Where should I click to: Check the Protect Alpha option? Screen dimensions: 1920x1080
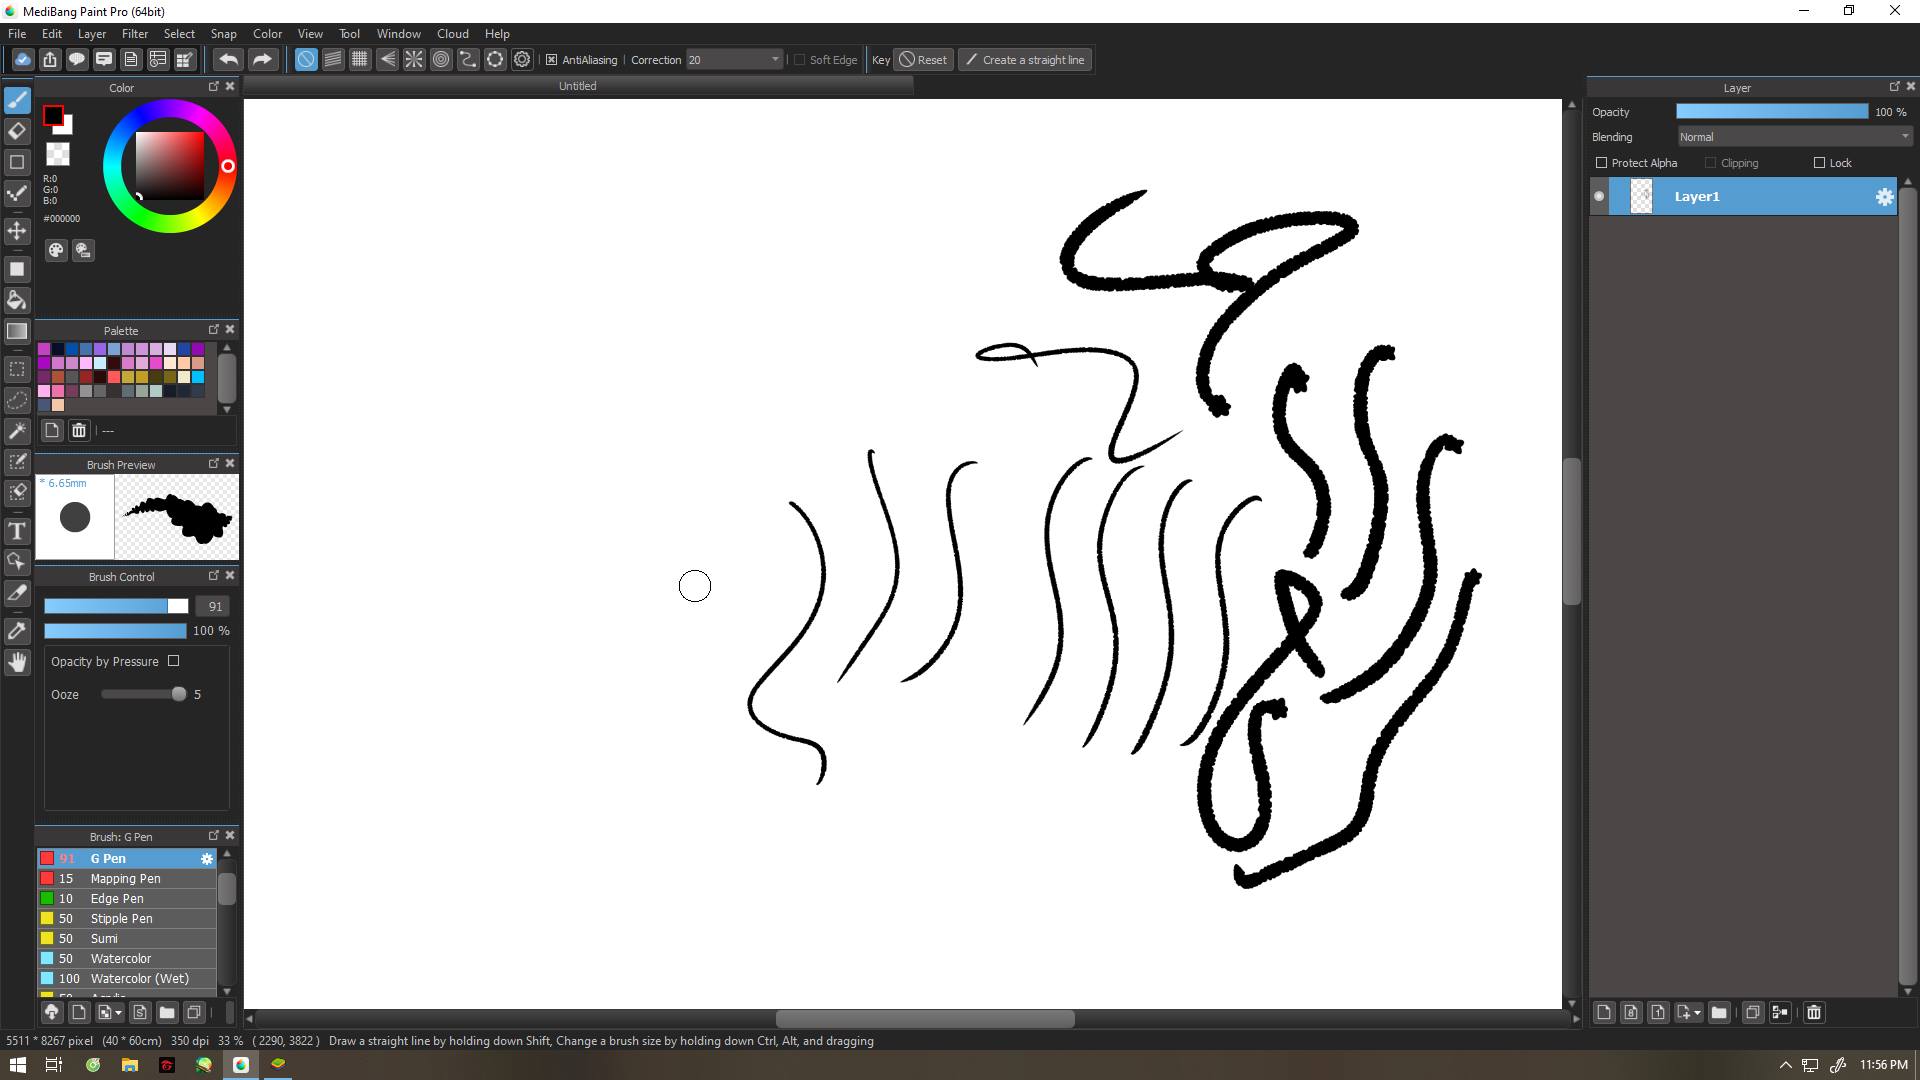coord(1601,163)
